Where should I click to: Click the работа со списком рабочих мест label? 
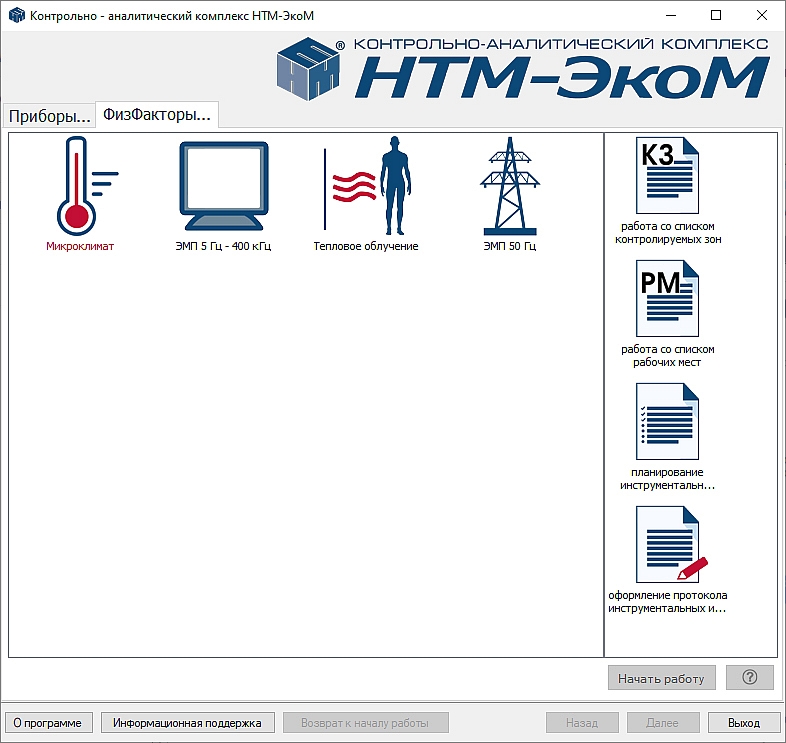(x=668, y=355)
